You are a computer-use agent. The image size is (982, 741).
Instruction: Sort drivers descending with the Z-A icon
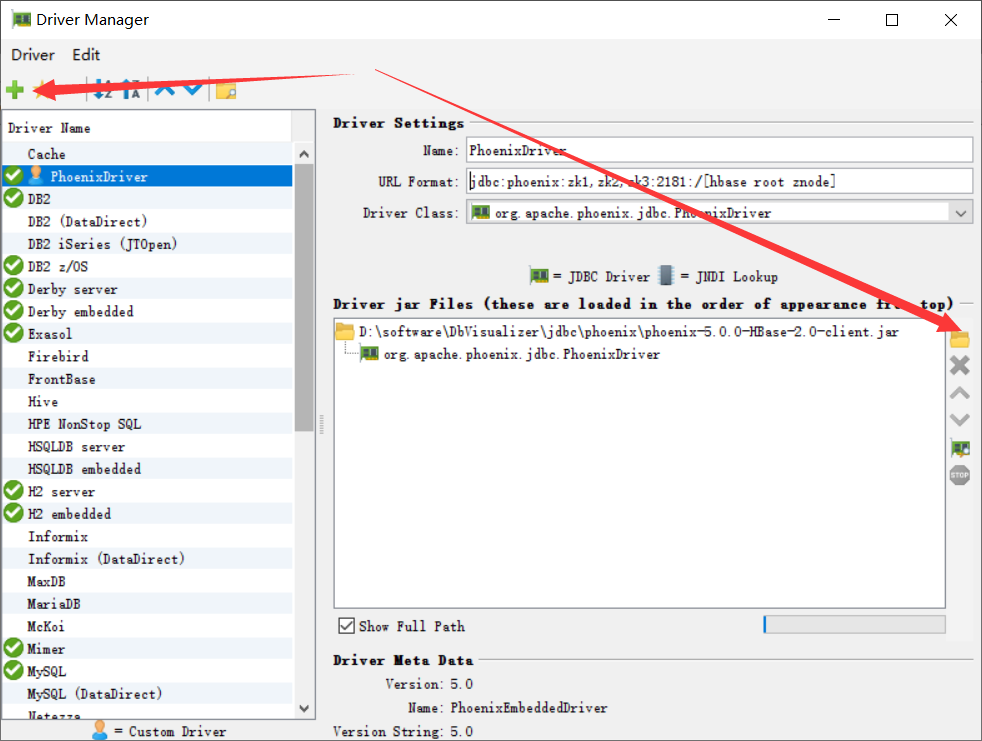coord(126,90)
